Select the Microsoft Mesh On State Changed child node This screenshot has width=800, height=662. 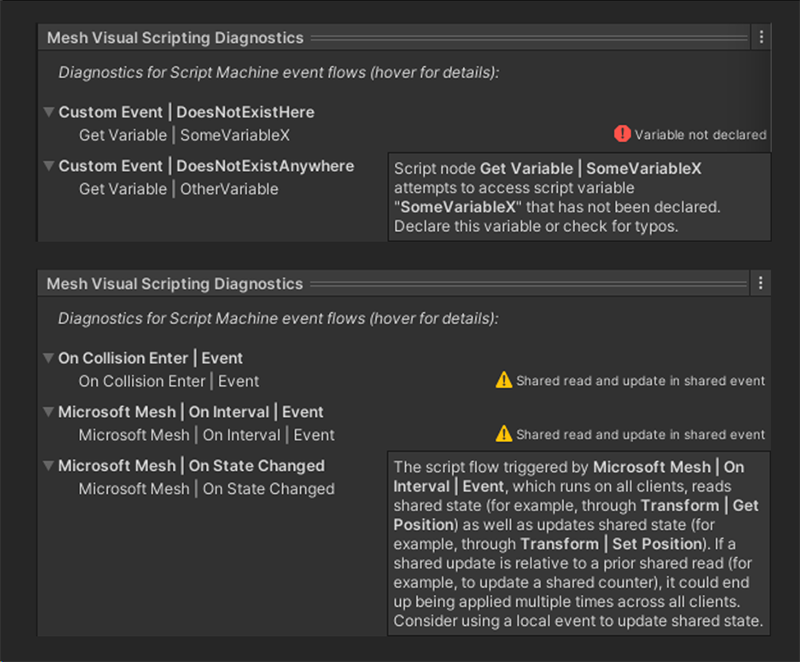206,489
